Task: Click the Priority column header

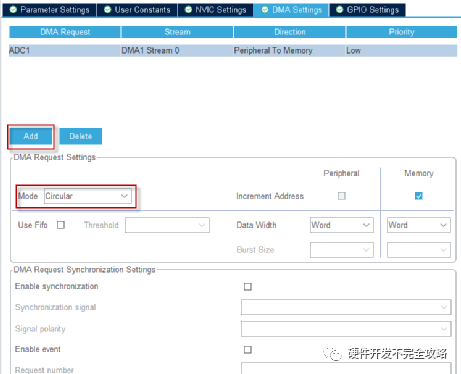Action: click(402, 32)
